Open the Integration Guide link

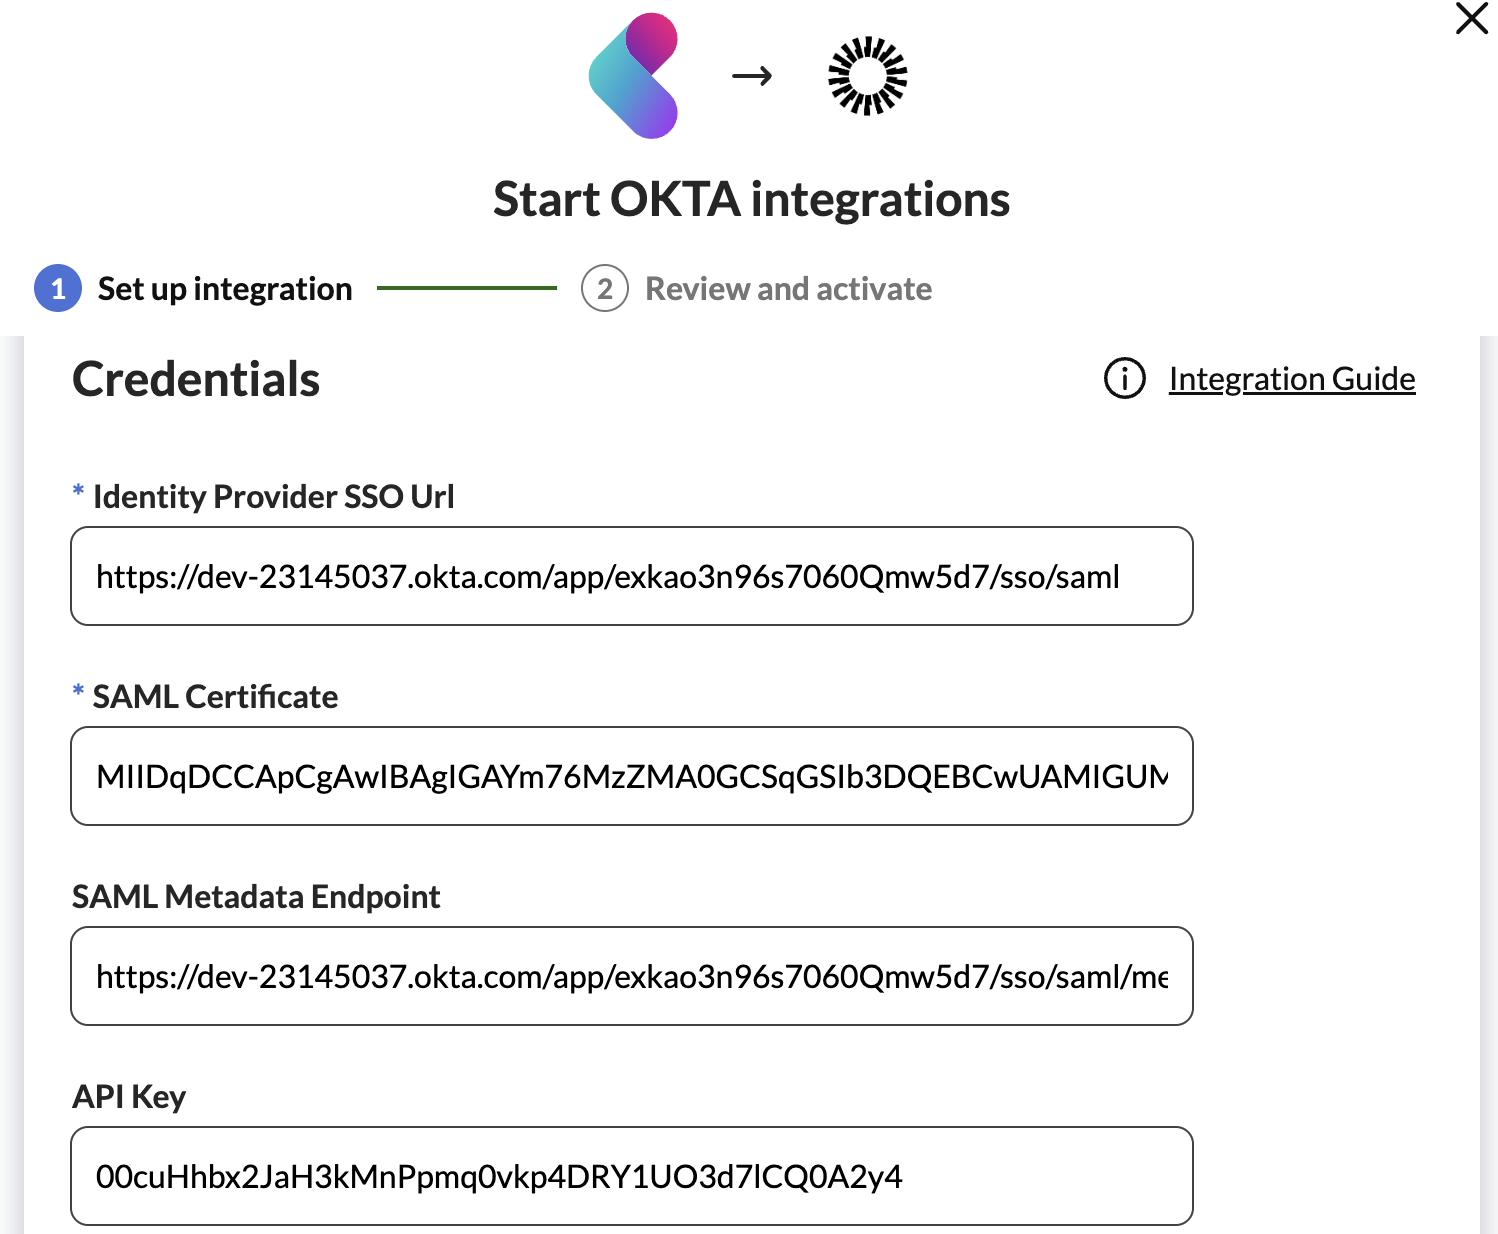pos(1291,379)
